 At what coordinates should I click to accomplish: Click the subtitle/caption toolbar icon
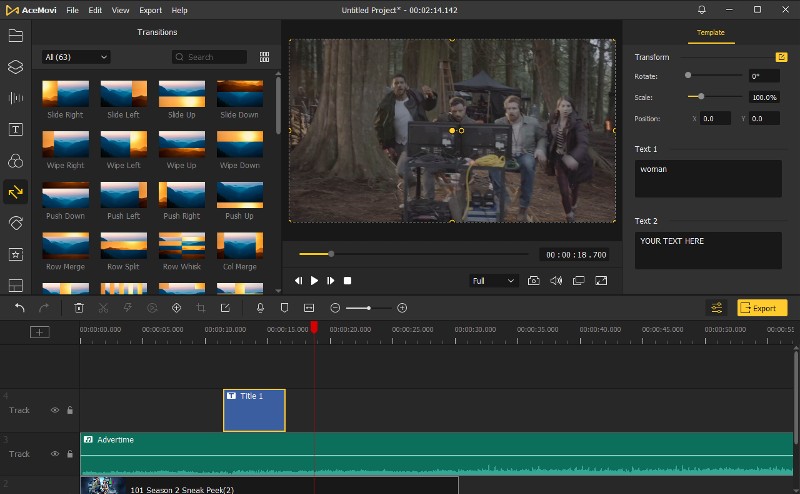pyautogui.click(x=309, y=308)
